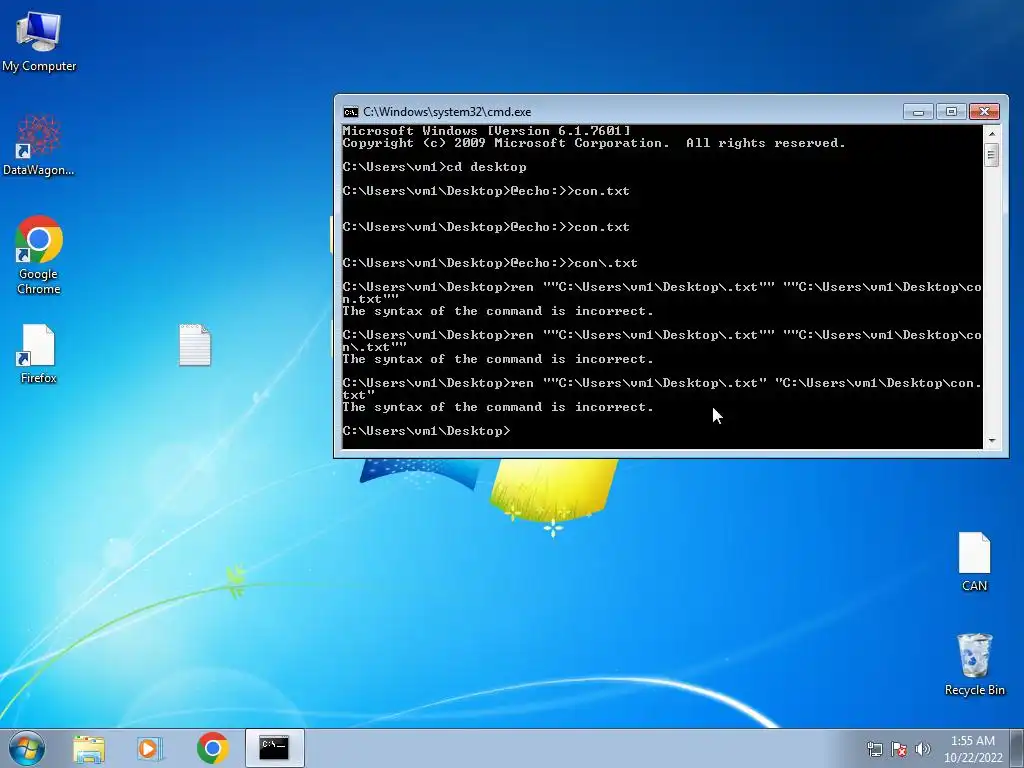Click the Copyright 2009 Microsoft Corporation line
1024x768 pixels.
pos(594,143)
